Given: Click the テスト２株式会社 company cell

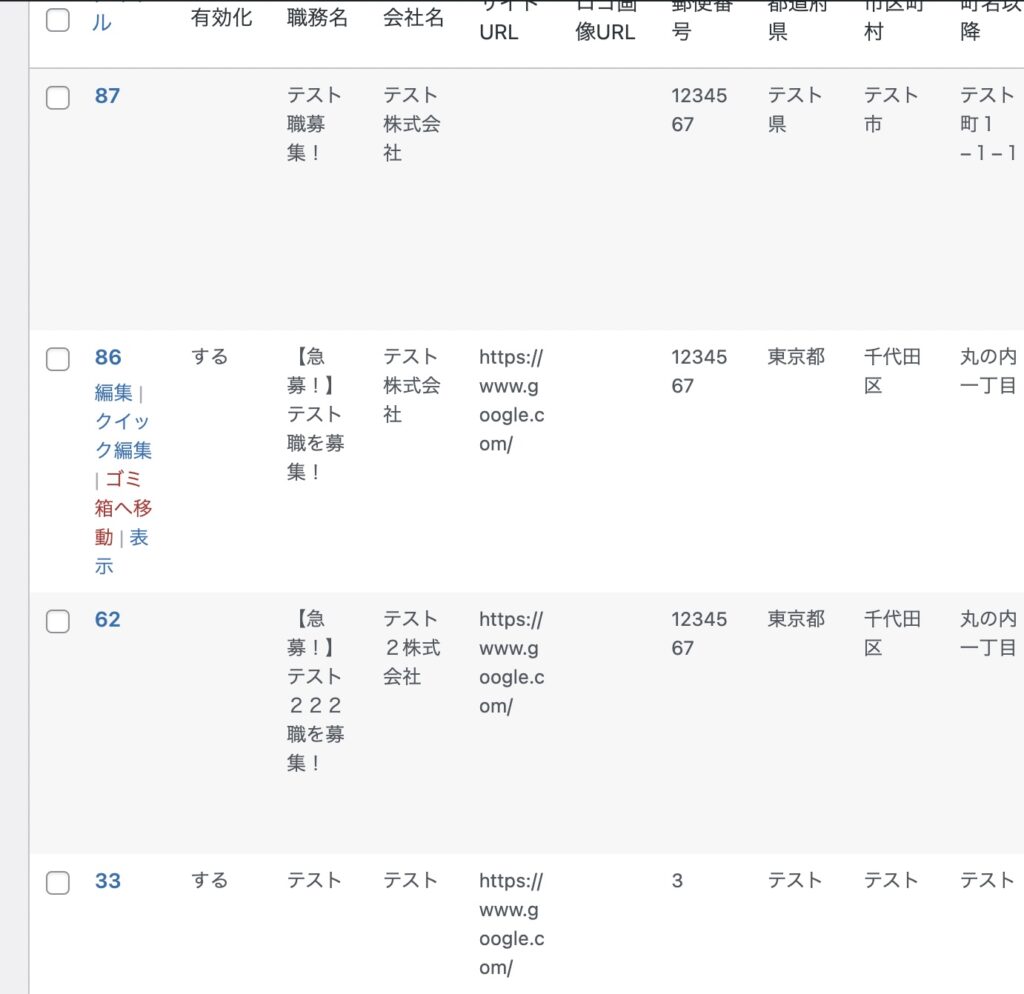Looking at the screenshot, I should pos(411,648).
